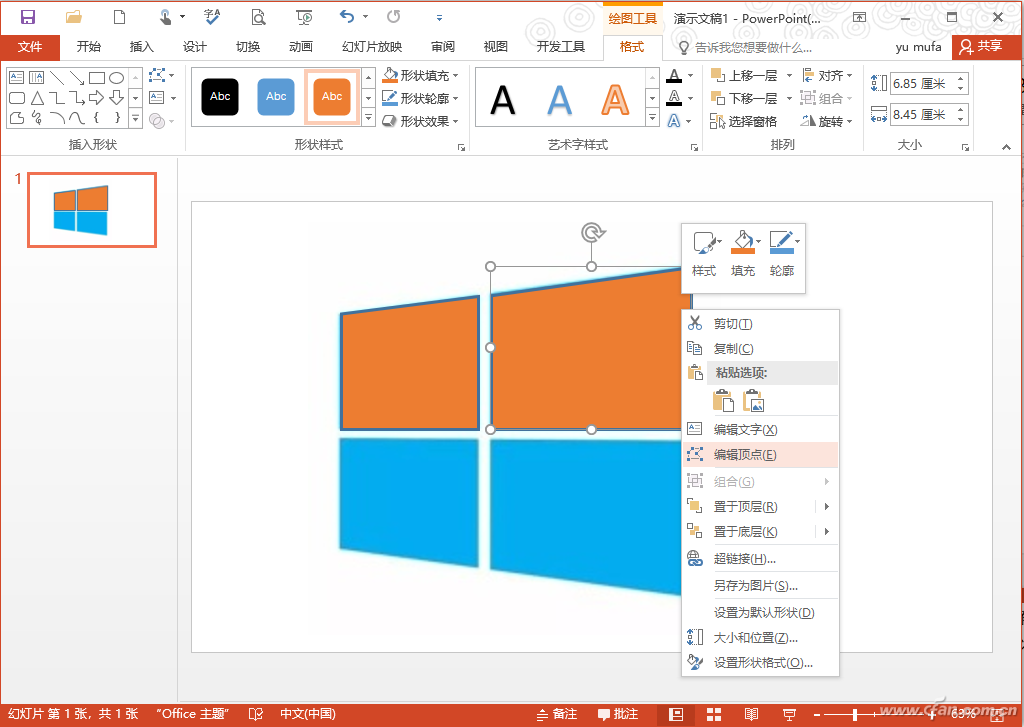1024x727 pixels.
Task: Switch to 设计 tab
Action: (x=195, y=47)
